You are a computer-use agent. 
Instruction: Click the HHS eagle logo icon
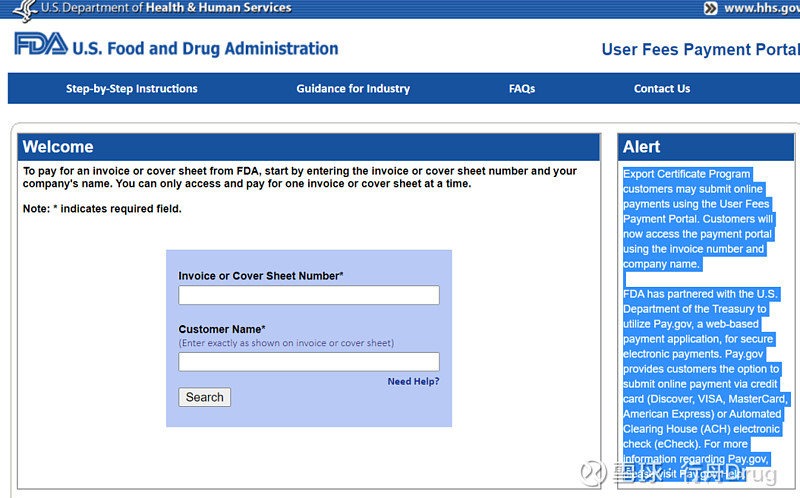click(x=24, y=10)
